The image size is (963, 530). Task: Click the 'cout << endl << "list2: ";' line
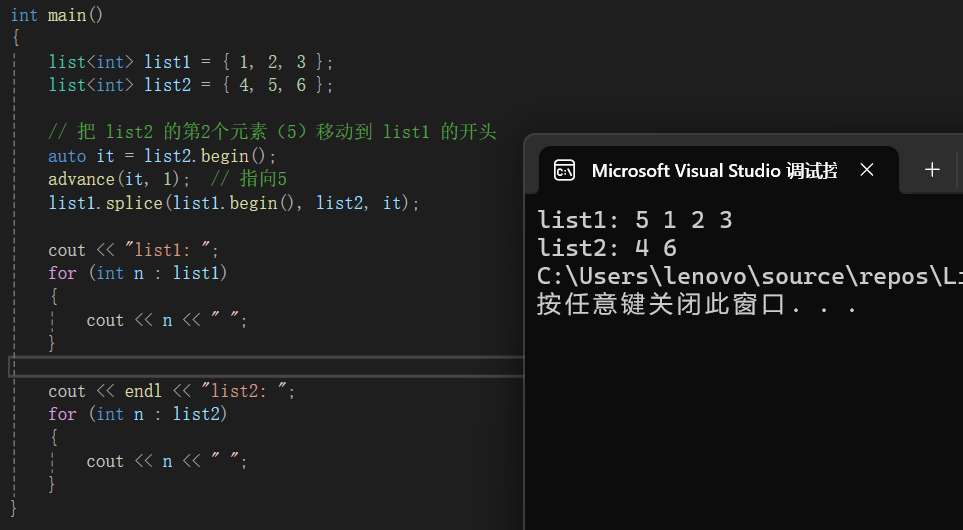[172, 391]
